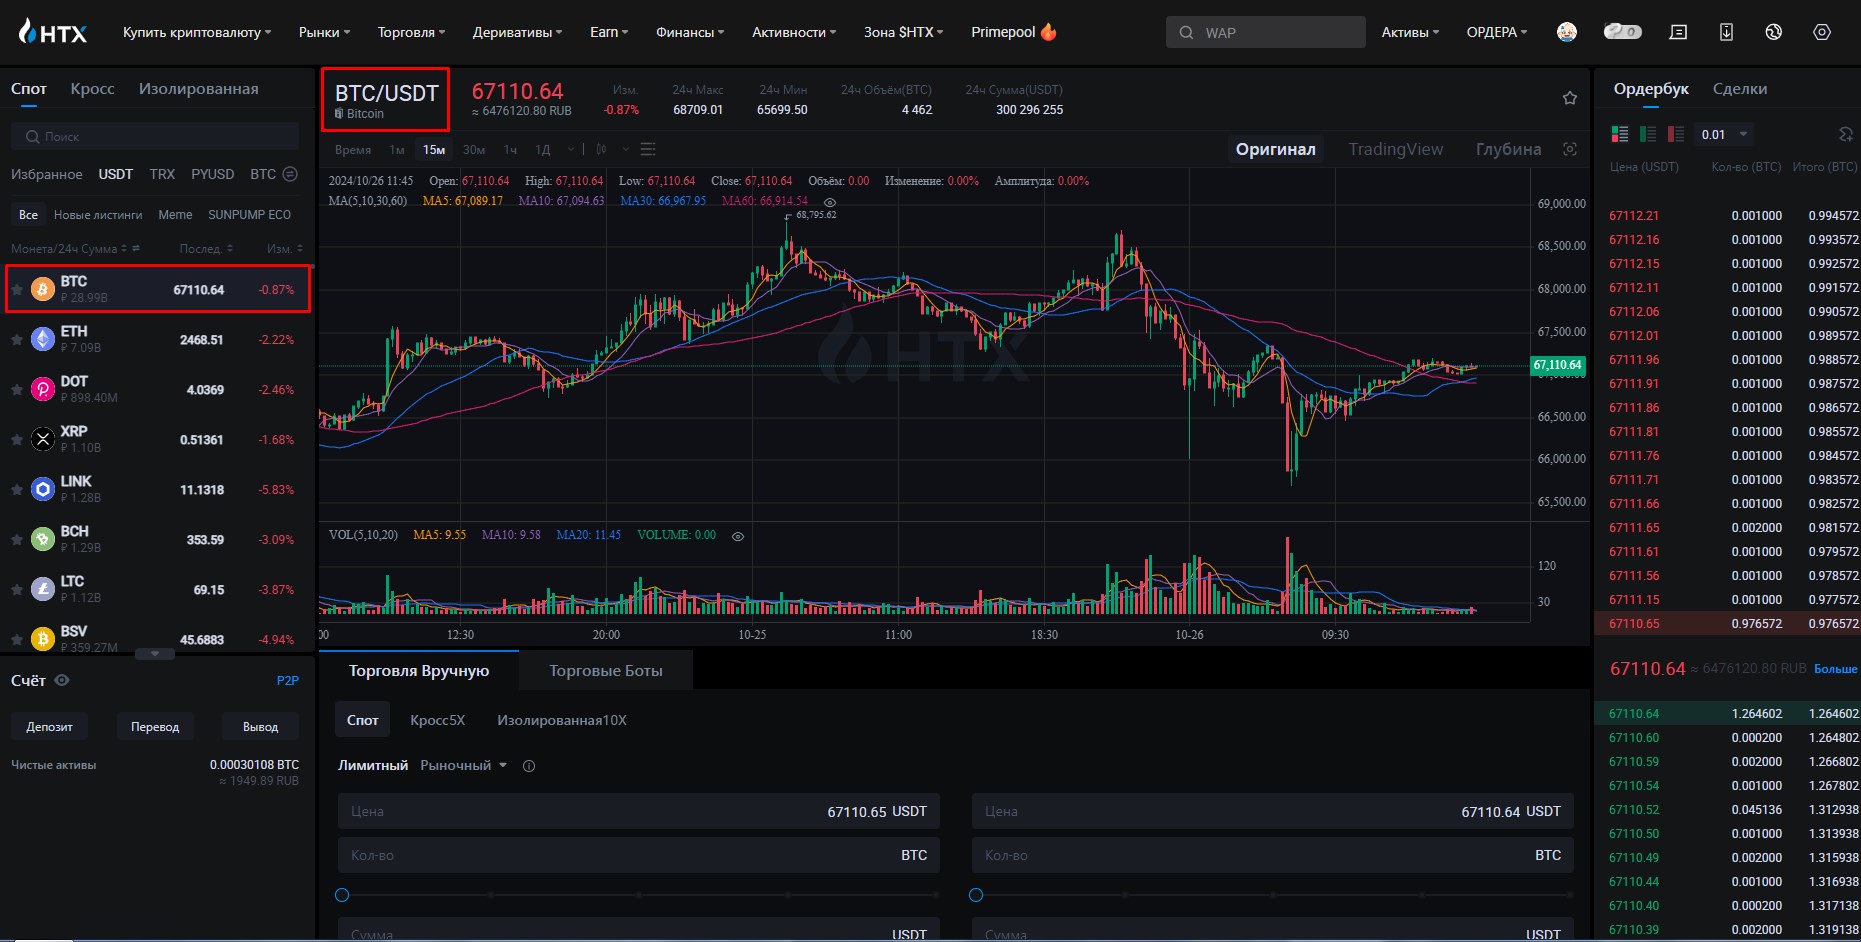The width and height of the screenshot is (1861, 942).
Task: Expand more time intervals chevron after 1Д
Action: 571,149
